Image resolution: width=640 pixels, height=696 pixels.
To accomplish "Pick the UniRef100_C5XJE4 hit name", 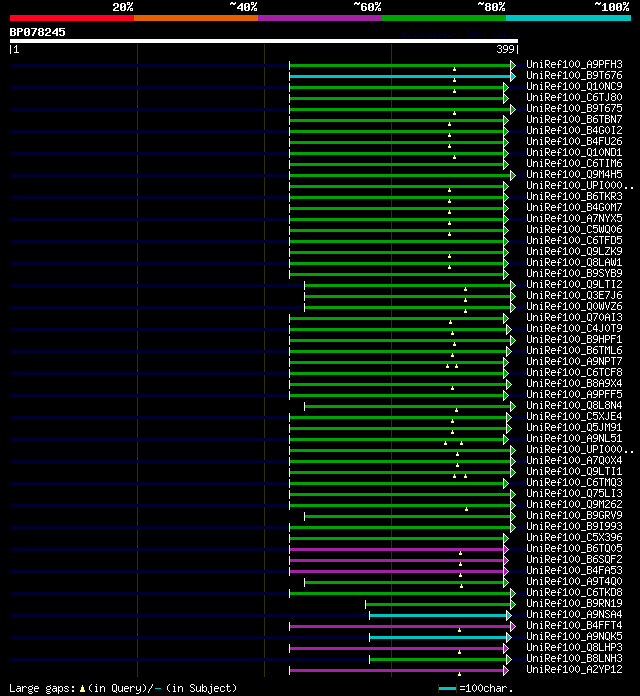I will click(574, 416).
